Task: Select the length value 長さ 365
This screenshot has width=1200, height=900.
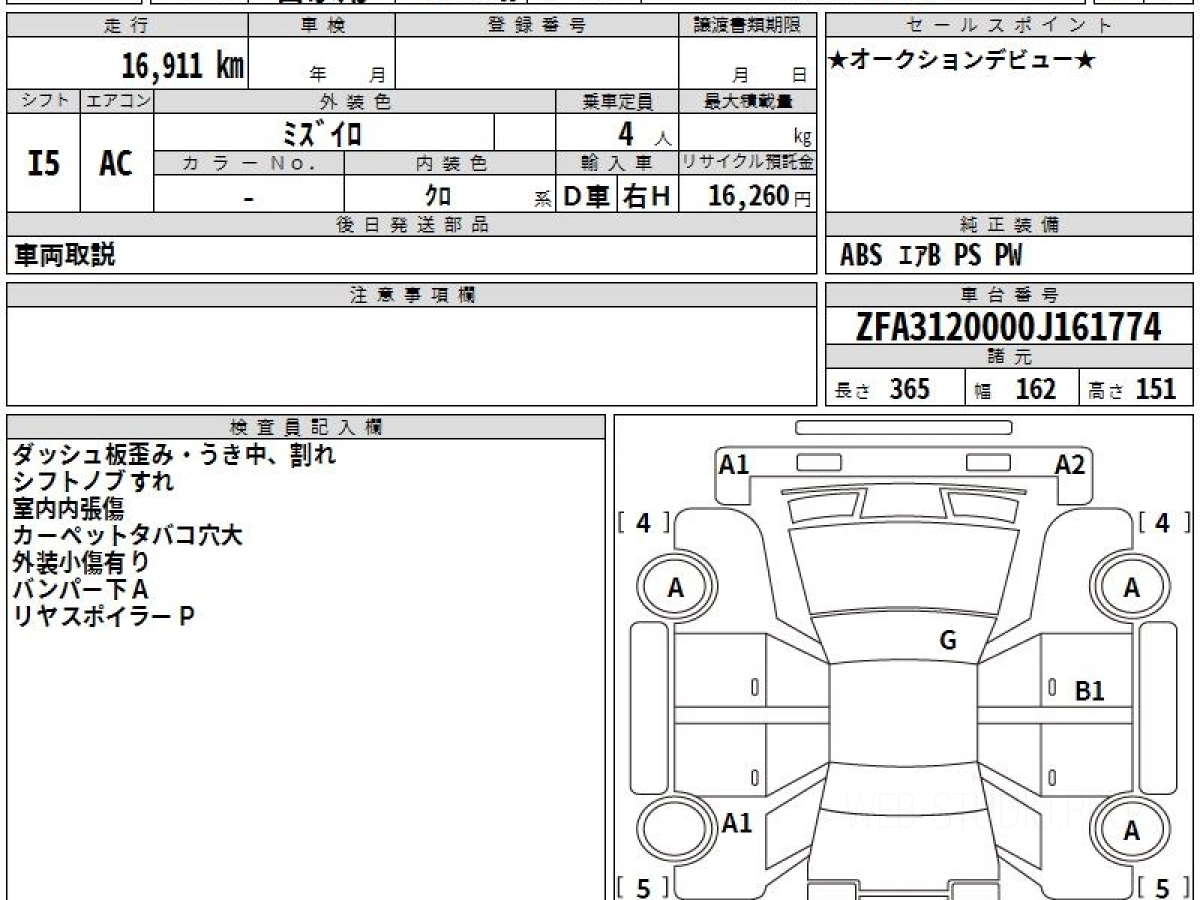Action: point(882,389)
